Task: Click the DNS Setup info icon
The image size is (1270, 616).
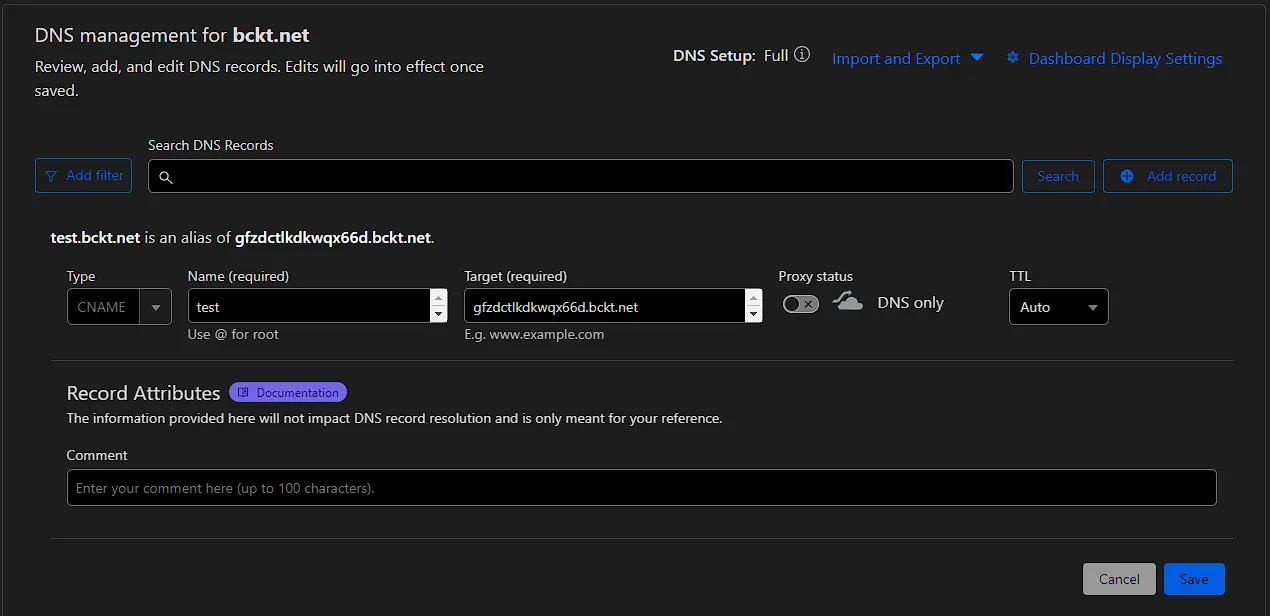Action: click(x=802, y=55)
